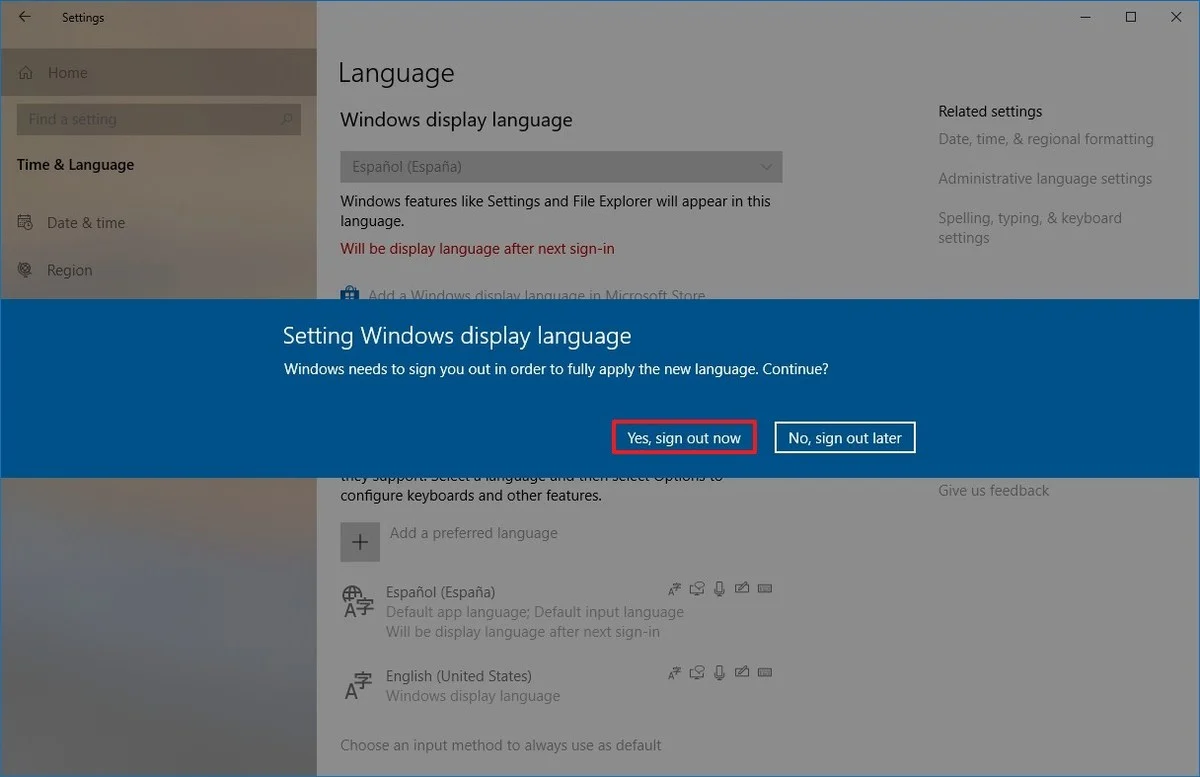This screenshot has height=777, width=1200.
Task: Select Español (España) in language list
Action: pos(441,592)
